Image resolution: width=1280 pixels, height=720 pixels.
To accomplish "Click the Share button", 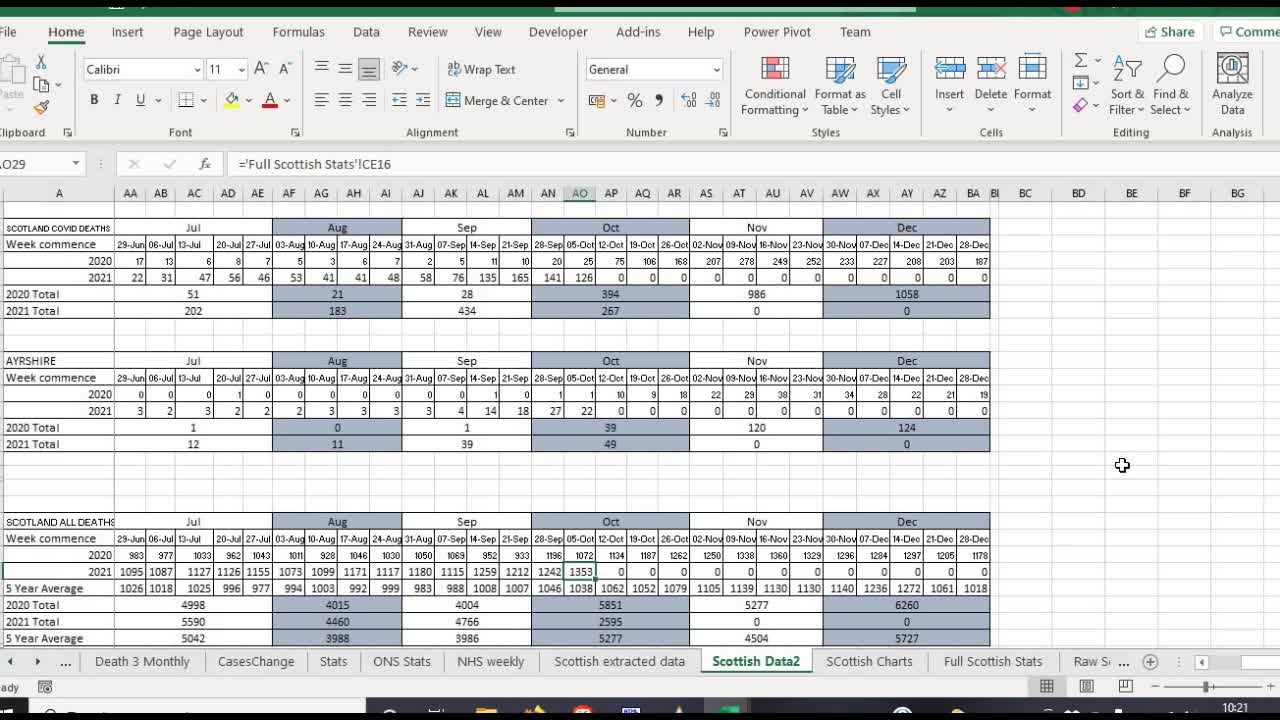I will click(1169, 32).
